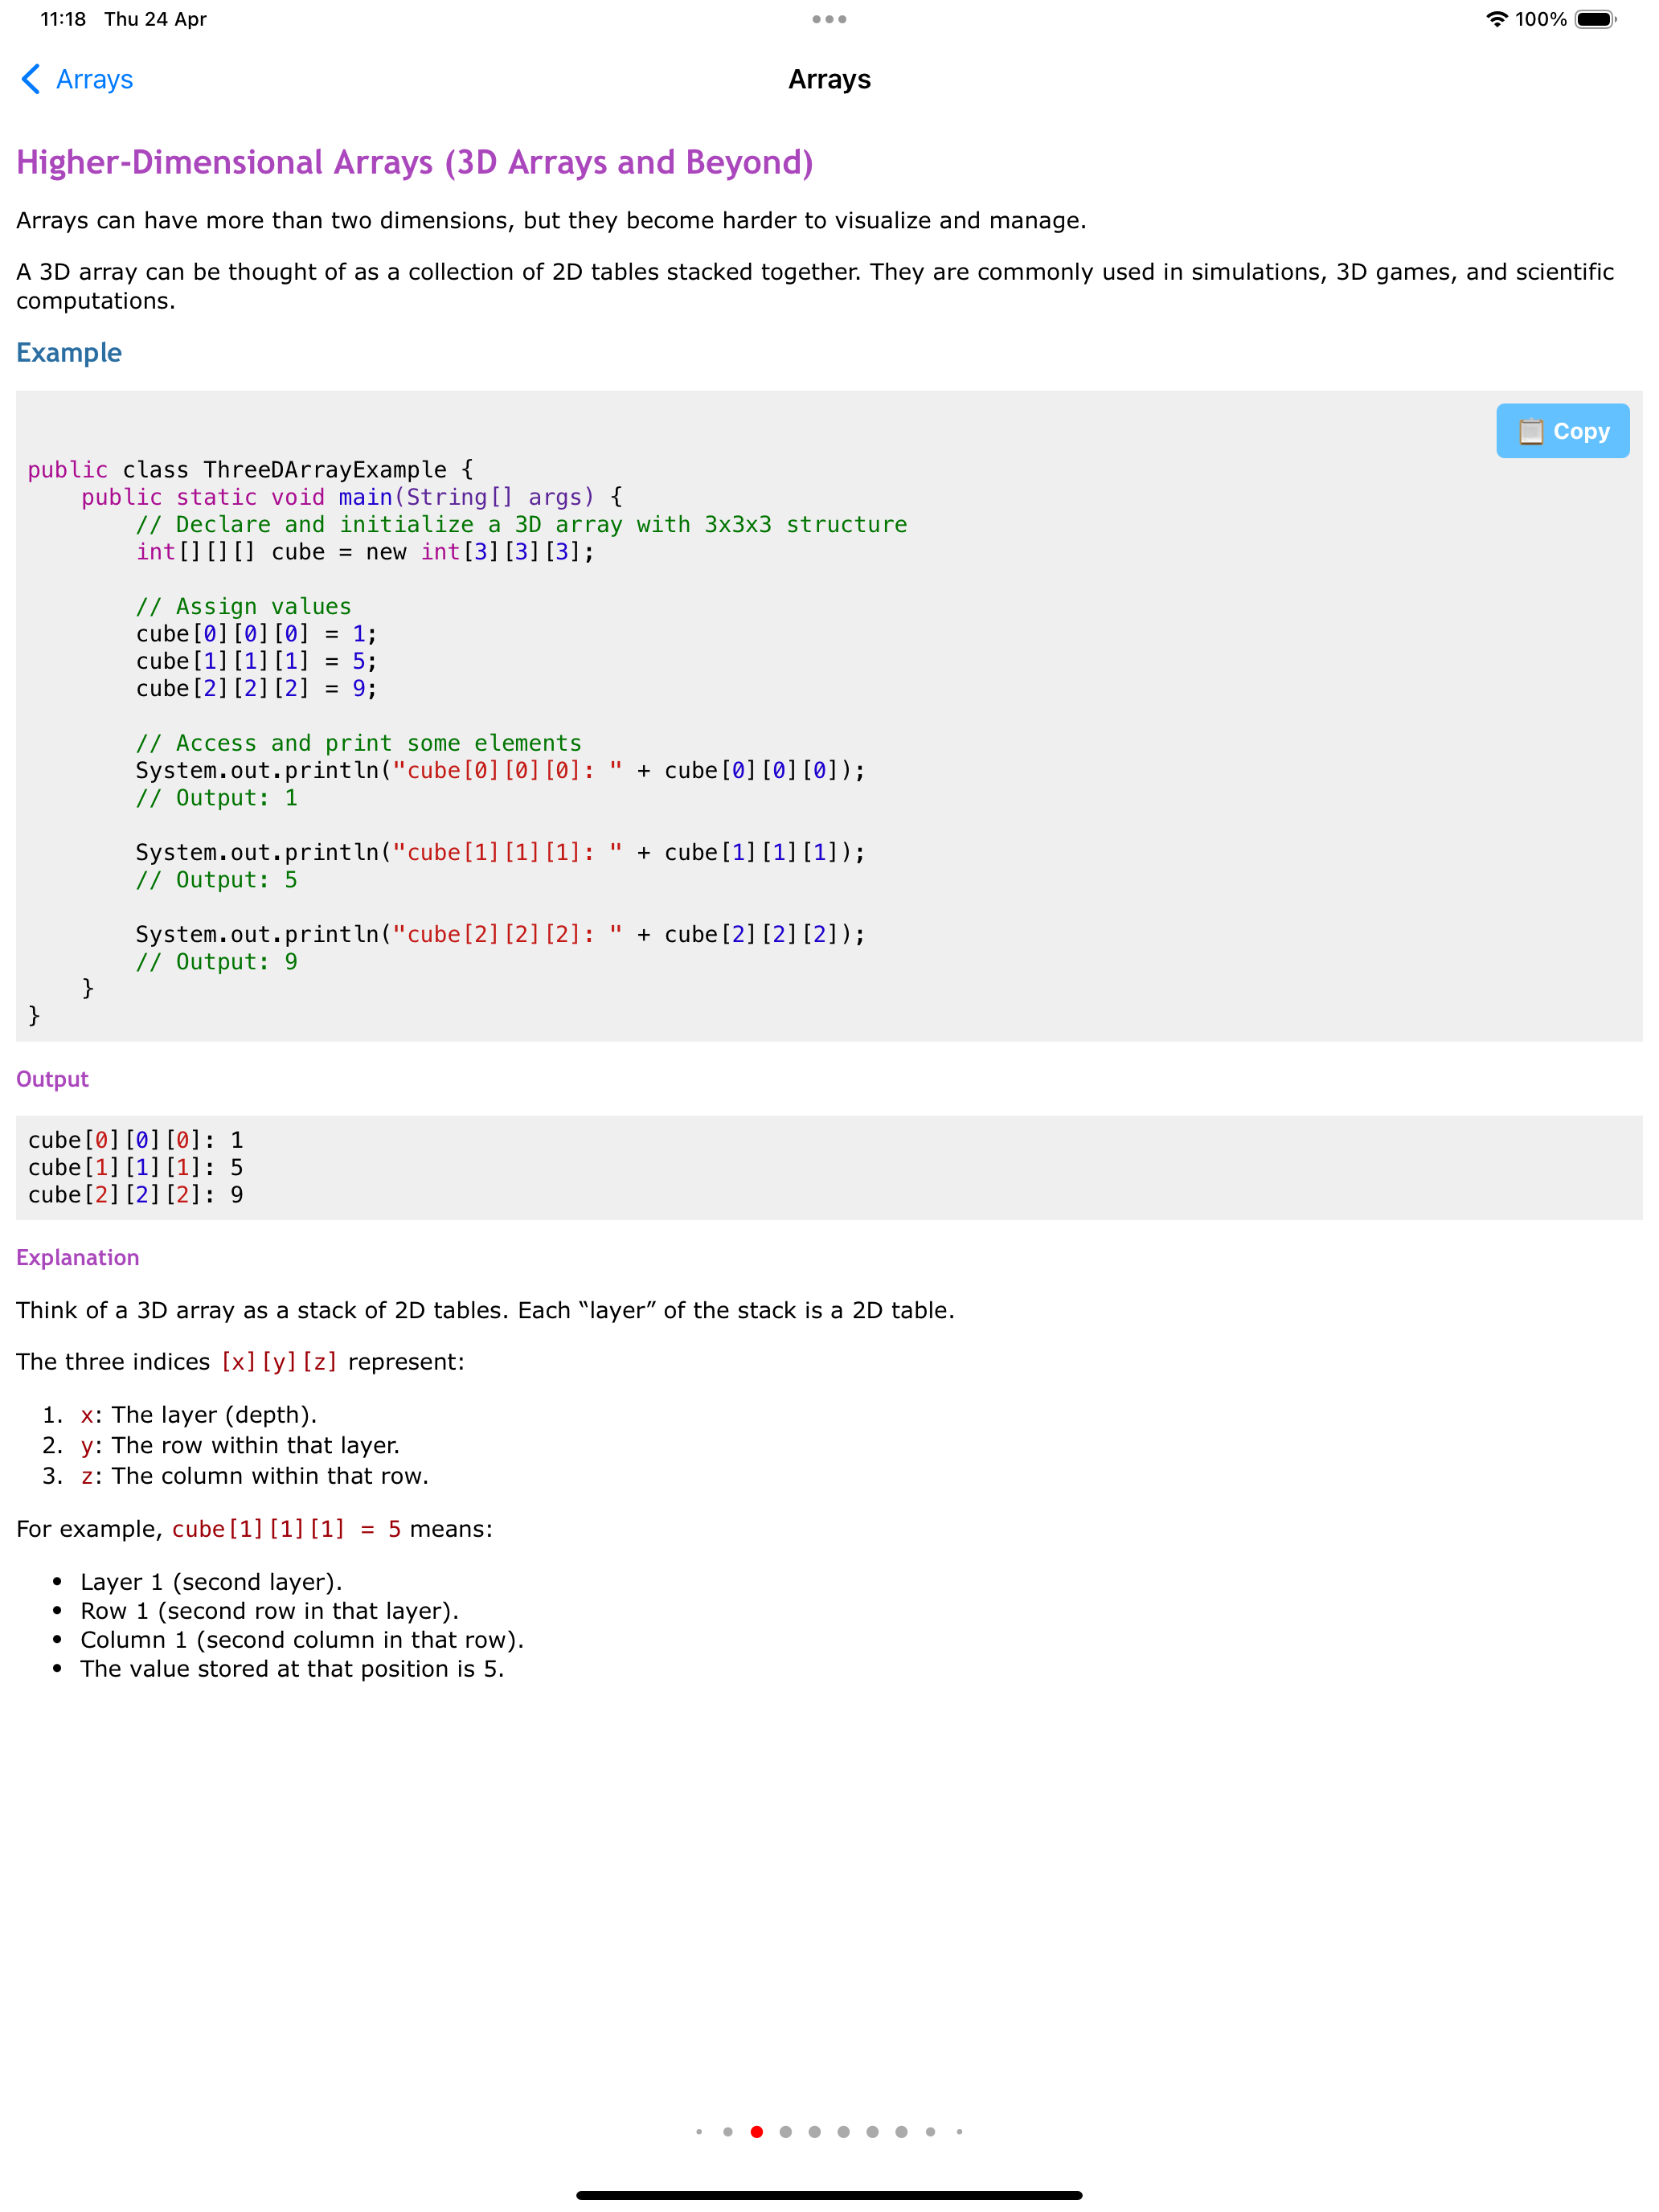Tap the centered Arrays navigation title

[x=829, y=79]
